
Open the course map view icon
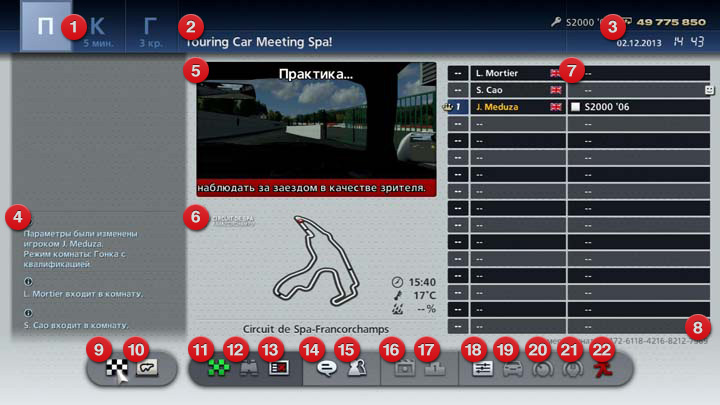(147, 368)
